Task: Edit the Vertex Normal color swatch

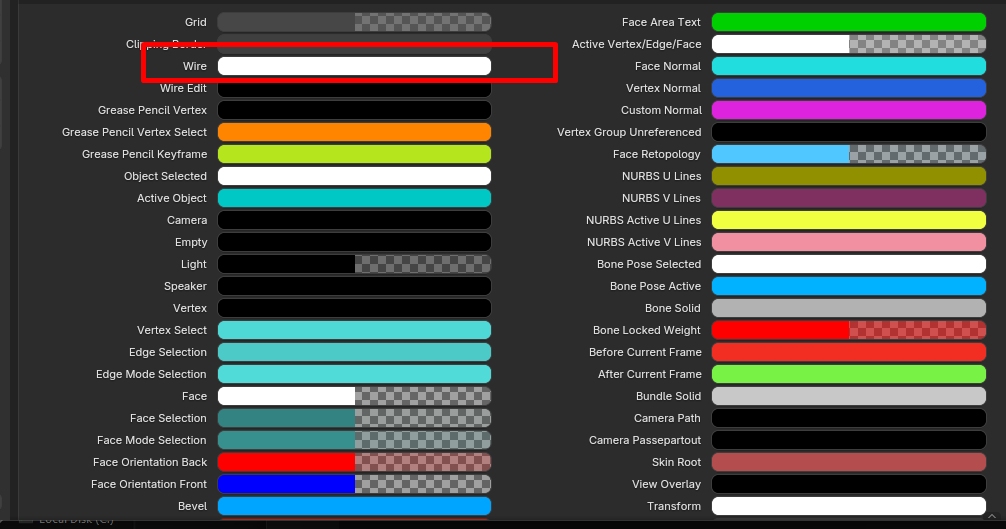Action: click(x=849, y=88)
